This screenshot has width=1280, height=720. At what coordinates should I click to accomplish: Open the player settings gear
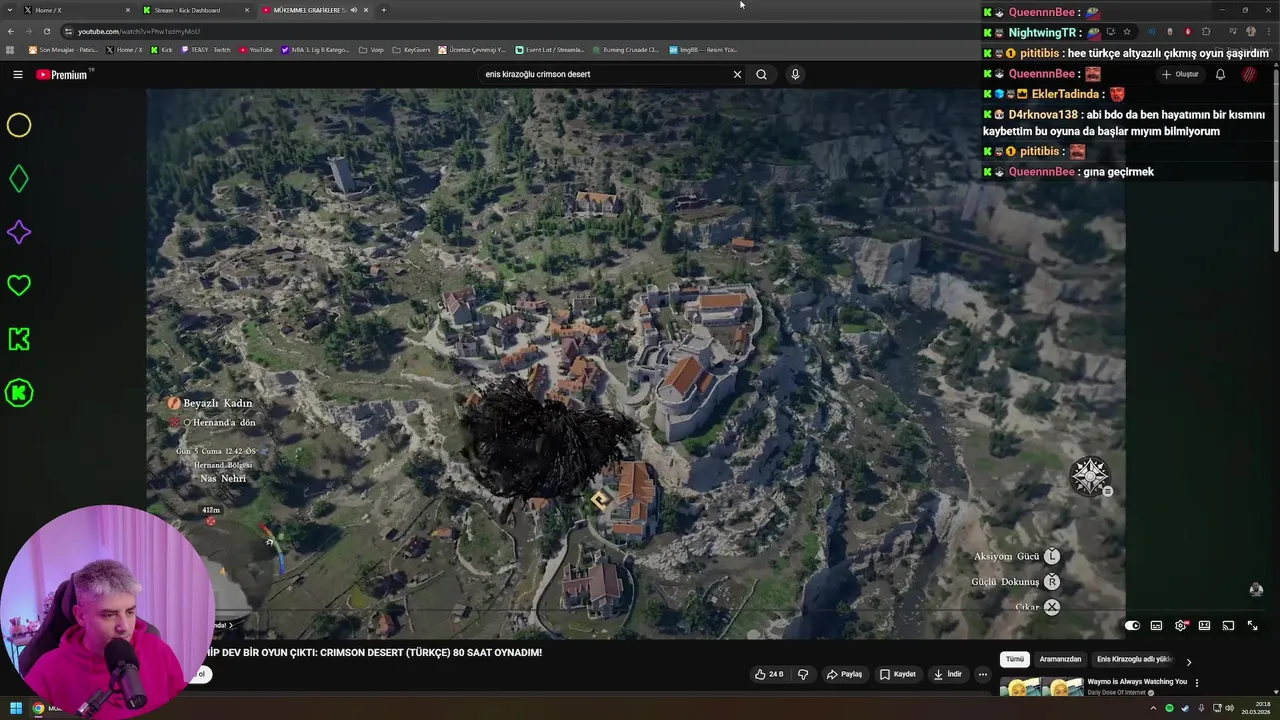coord(1181,626)
